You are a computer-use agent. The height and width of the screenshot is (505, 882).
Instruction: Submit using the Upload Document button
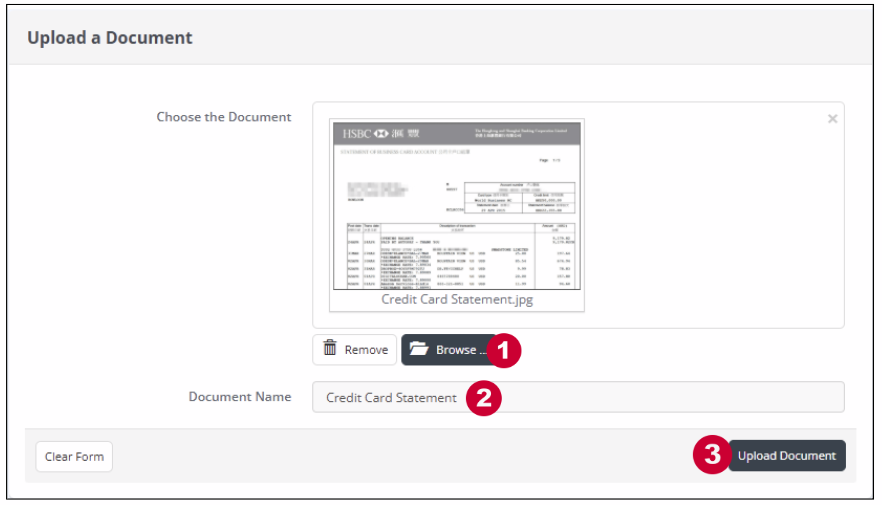pyautogui.click(x=786, y=456)
